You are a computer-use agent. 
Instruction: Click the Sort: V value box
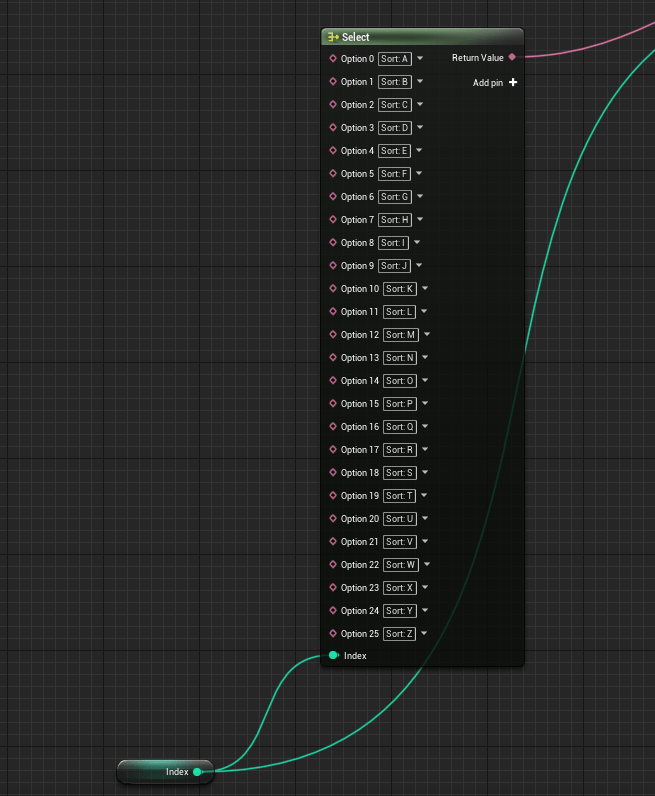click(400, 542)
